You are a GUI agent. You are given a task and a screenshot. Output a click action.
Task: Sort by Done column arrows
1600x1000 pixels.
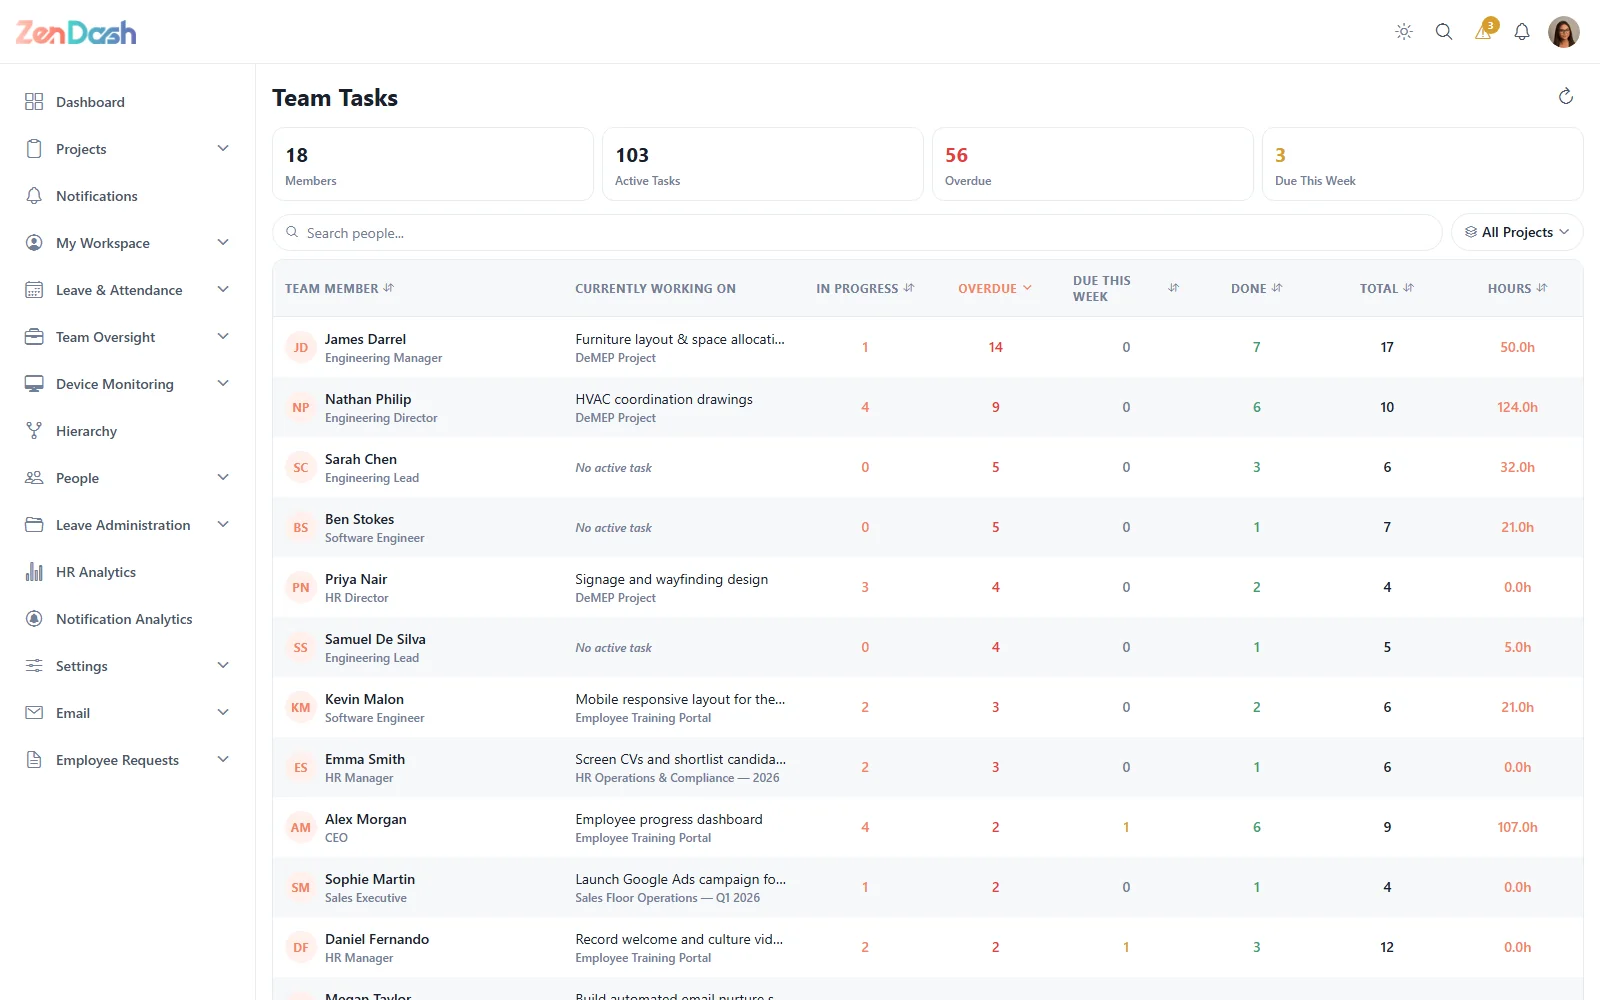point(1277,288)
